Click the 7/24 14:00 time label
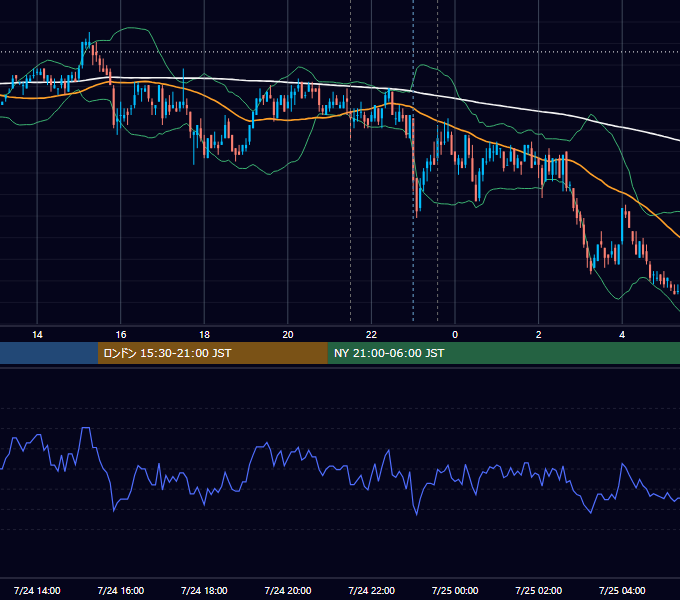Screen dimensions: 680x600 point(37,590)
